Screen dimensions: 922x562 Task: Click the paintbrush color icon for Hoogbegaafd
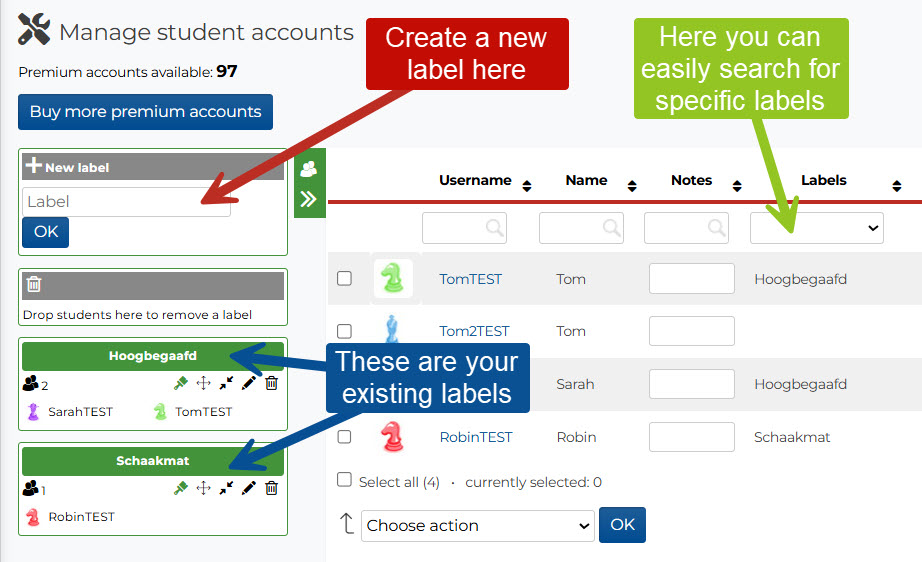[181, 382]
